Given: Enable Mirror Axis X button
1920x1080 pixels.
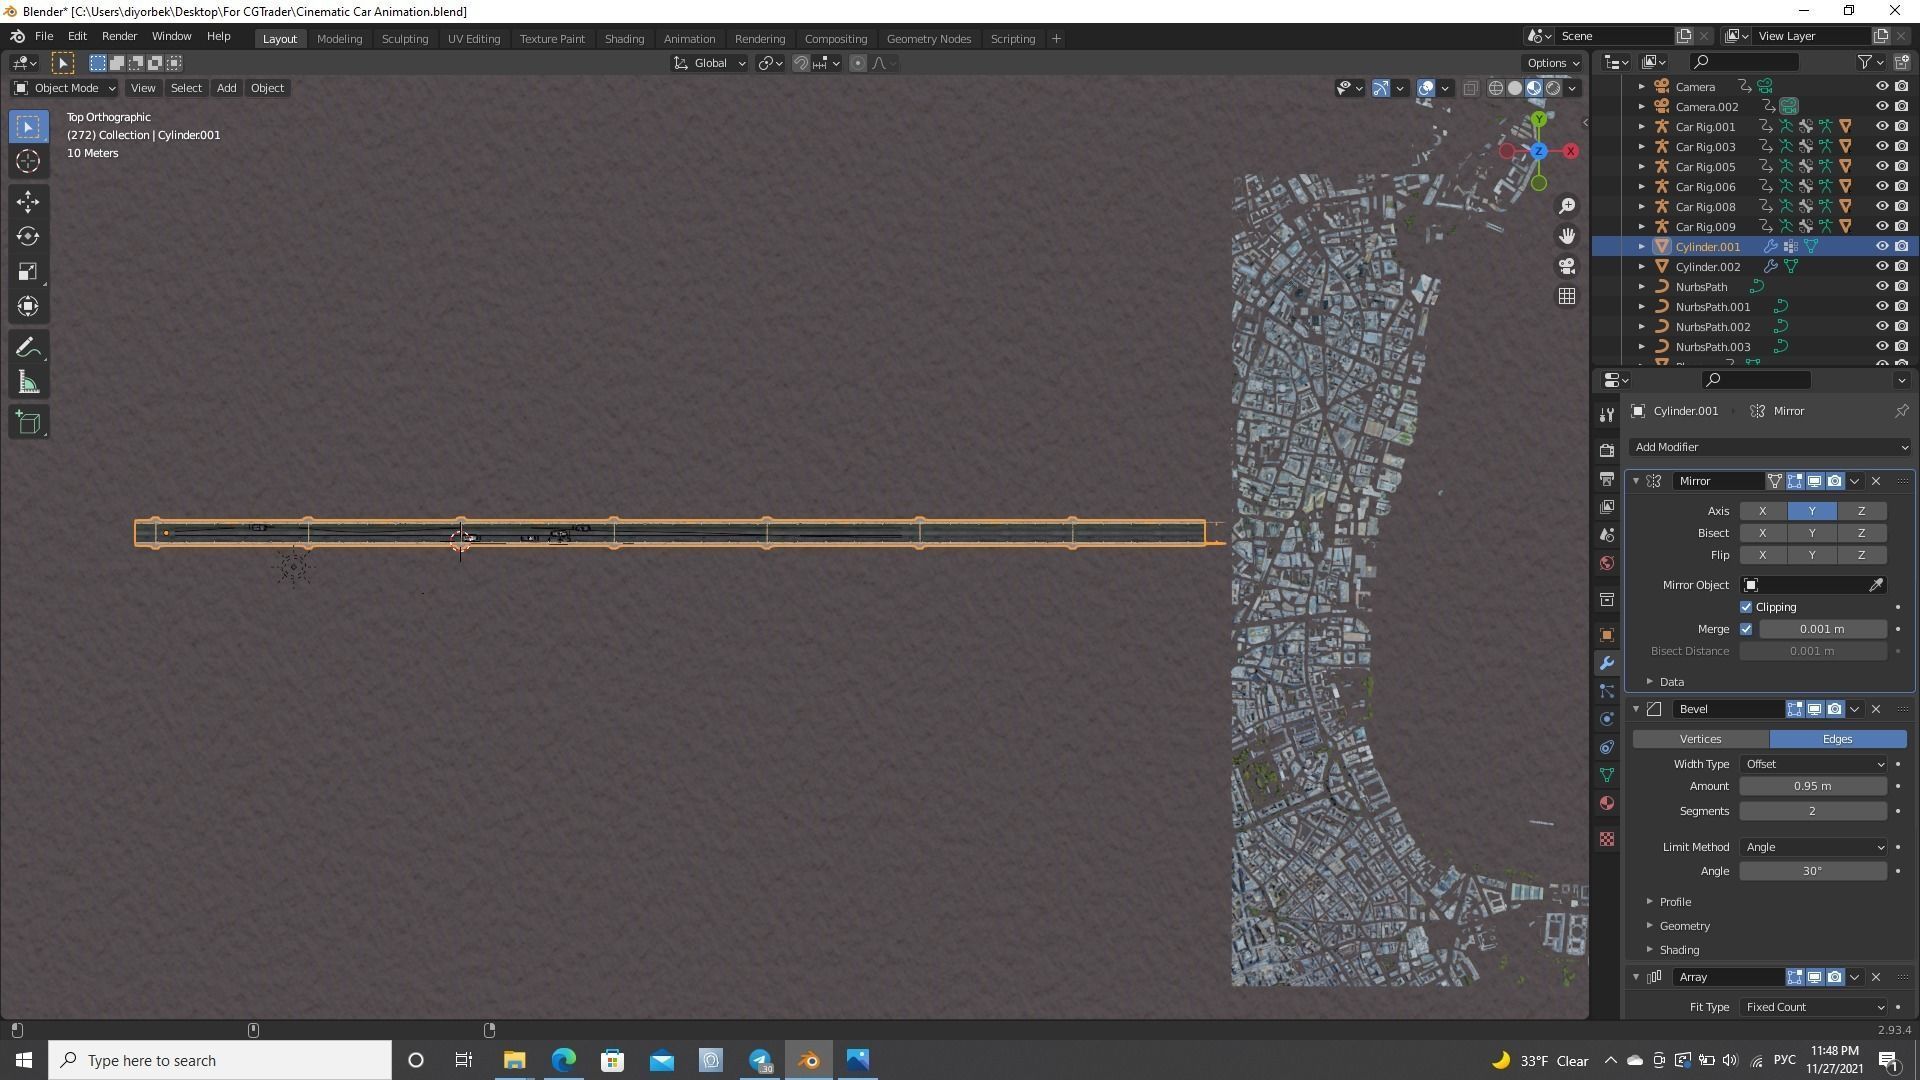Looking at the screenshot, I should [x=1762, y=511].
